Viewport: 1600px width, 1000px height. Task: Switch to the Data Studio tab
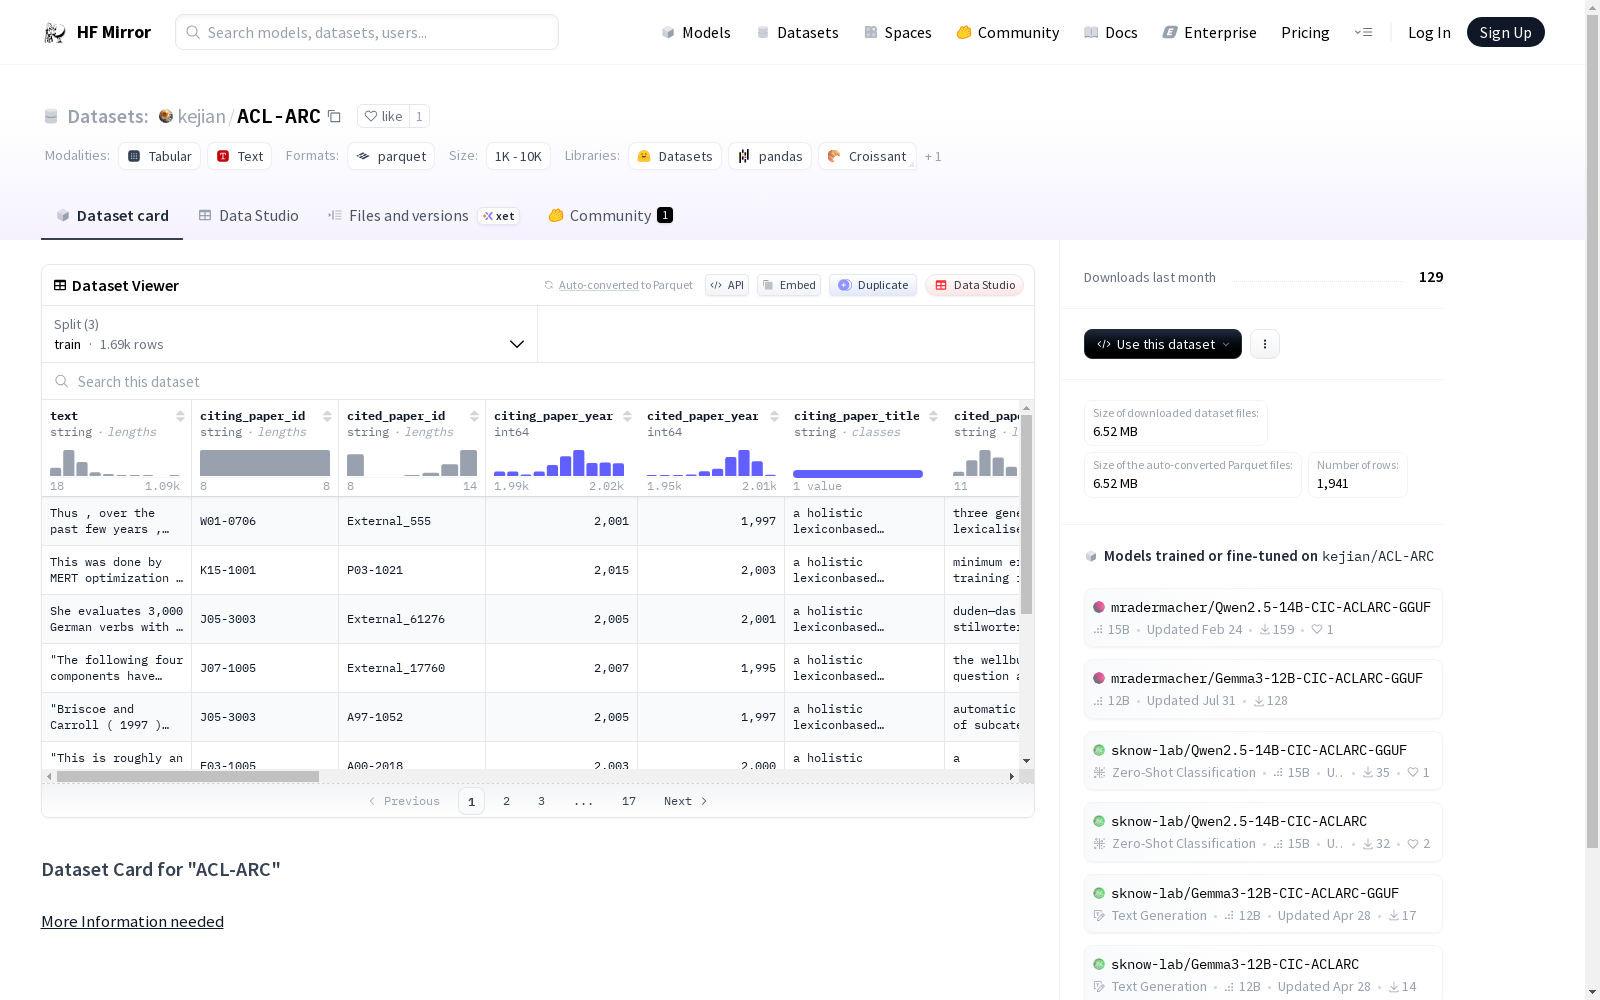(x=248, y=216)
